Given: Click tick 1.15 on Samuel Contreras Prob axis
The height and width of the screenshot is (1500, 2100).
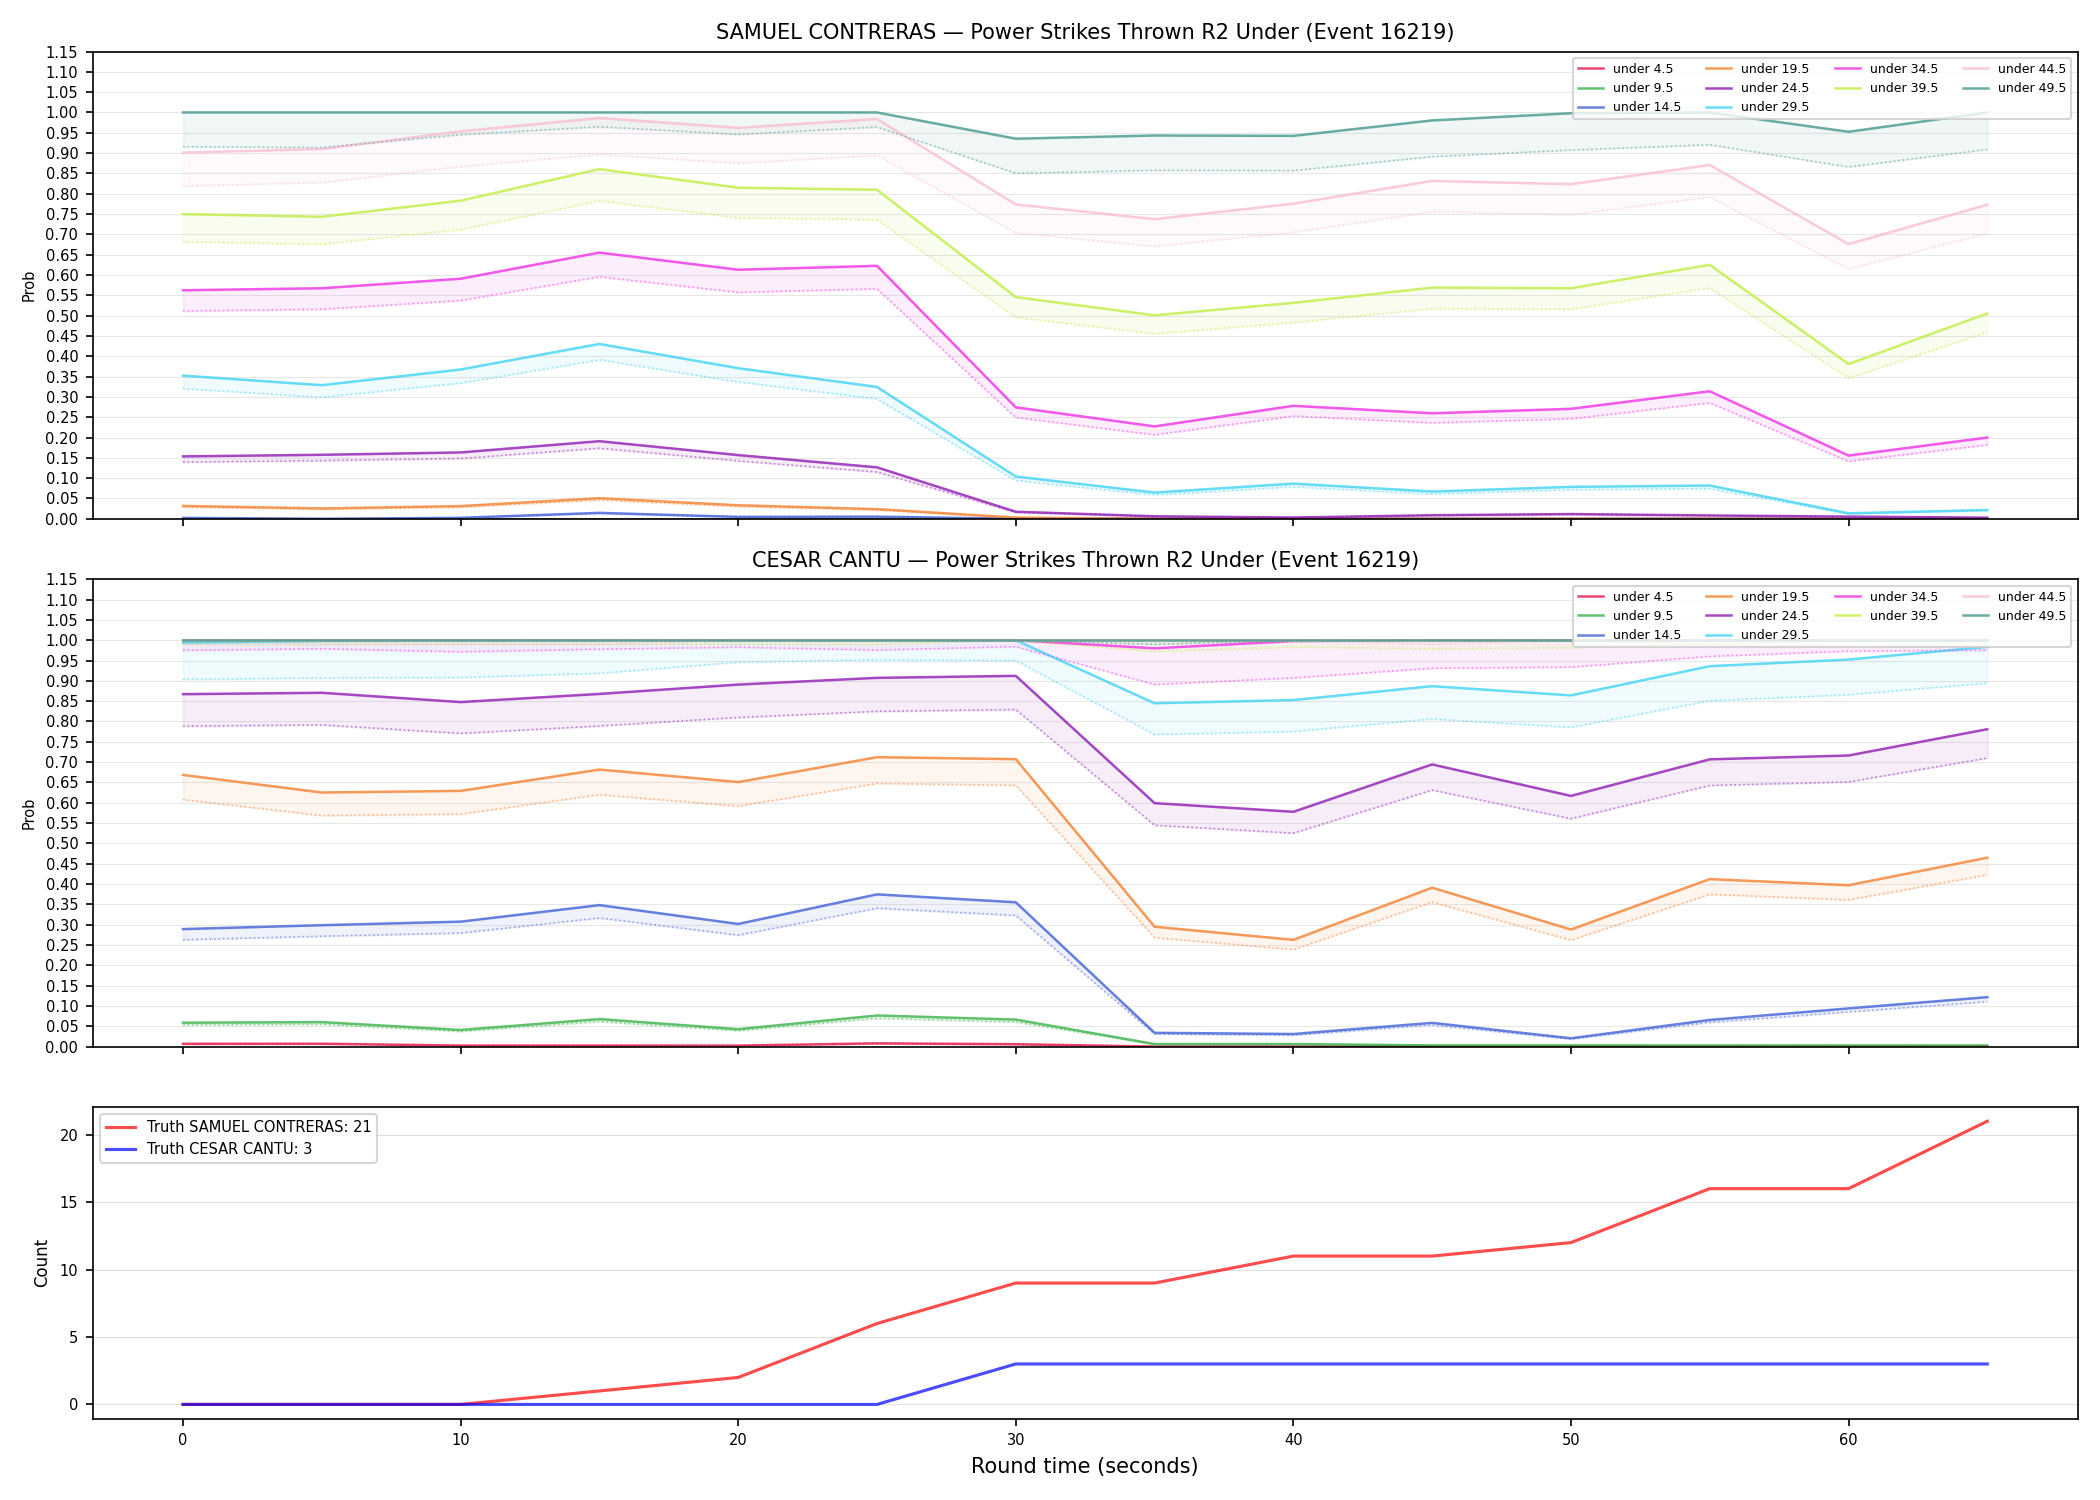Looking at the screenshot, I should click(63, 52).
